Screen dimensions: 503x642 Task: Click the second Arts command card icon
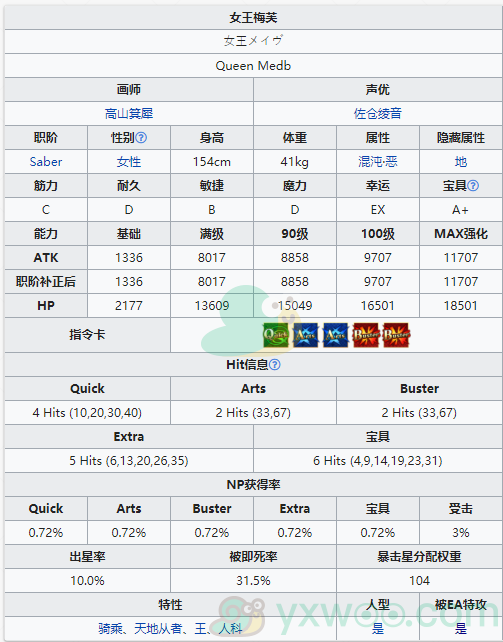336,335
